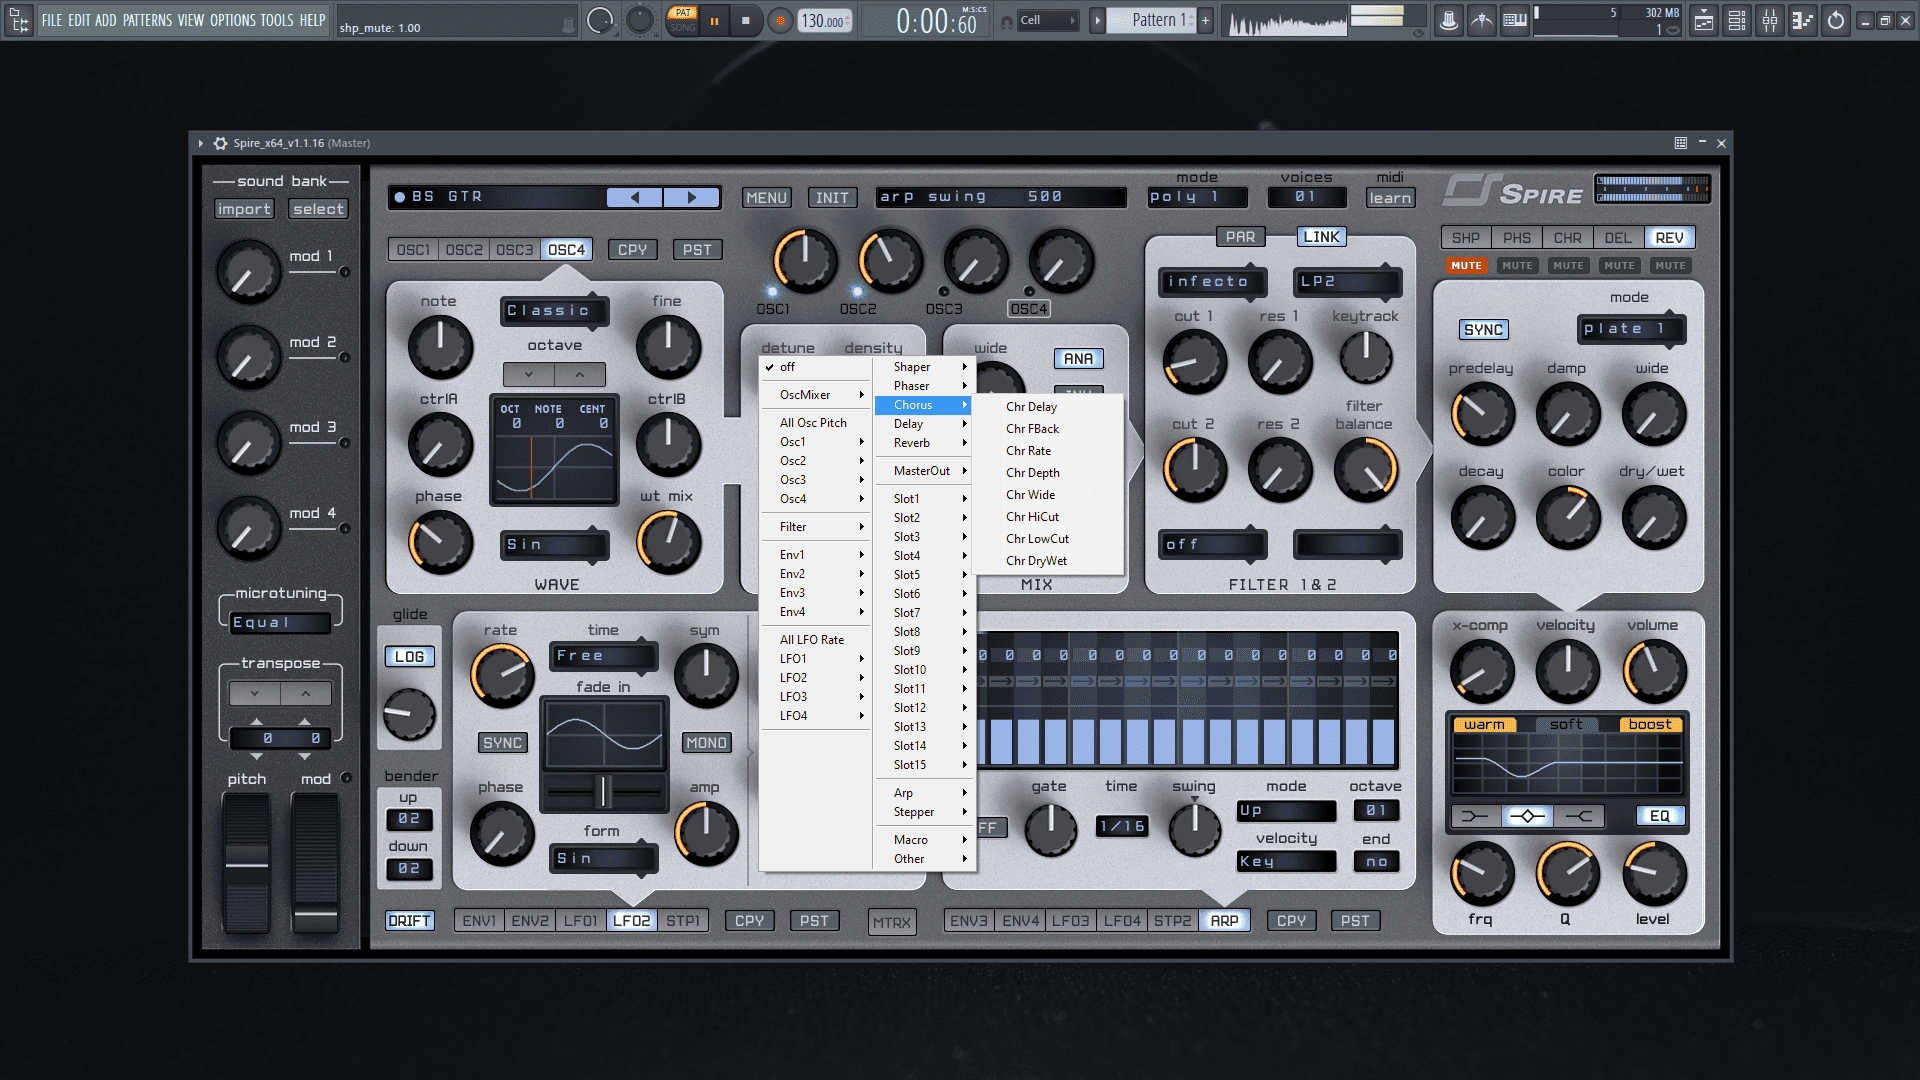
Task: Click the Spire window detached menu icon
Action: click(1681, 143)
